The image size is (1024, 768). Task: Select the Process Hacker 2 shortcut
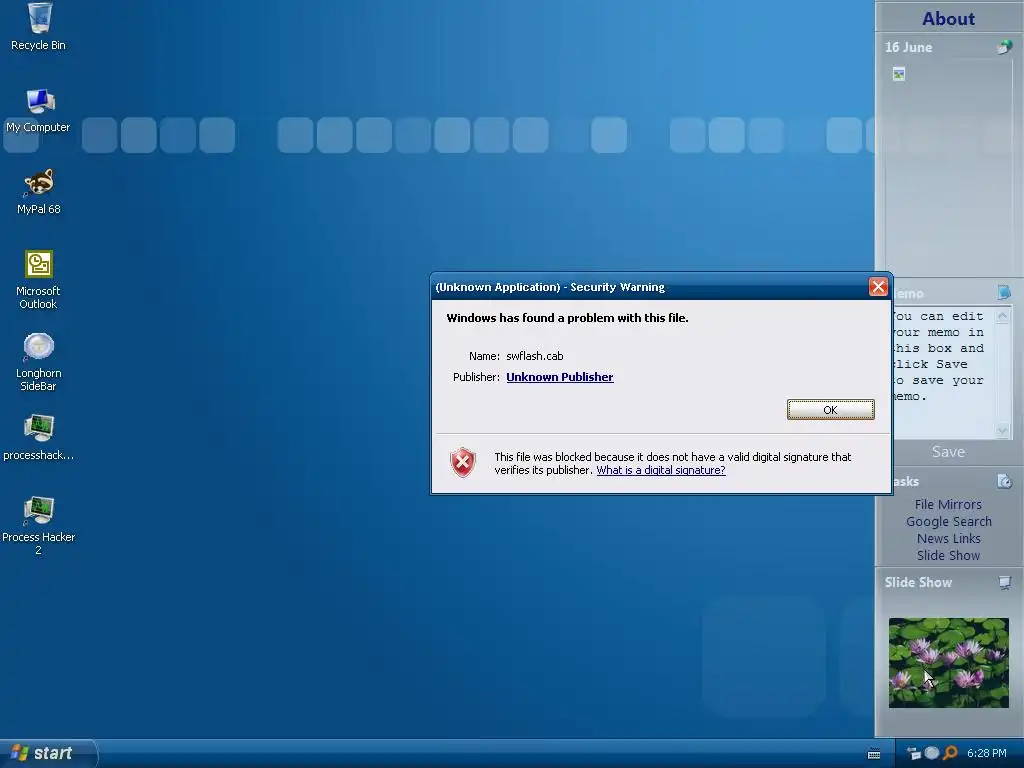tap(39, 526)
